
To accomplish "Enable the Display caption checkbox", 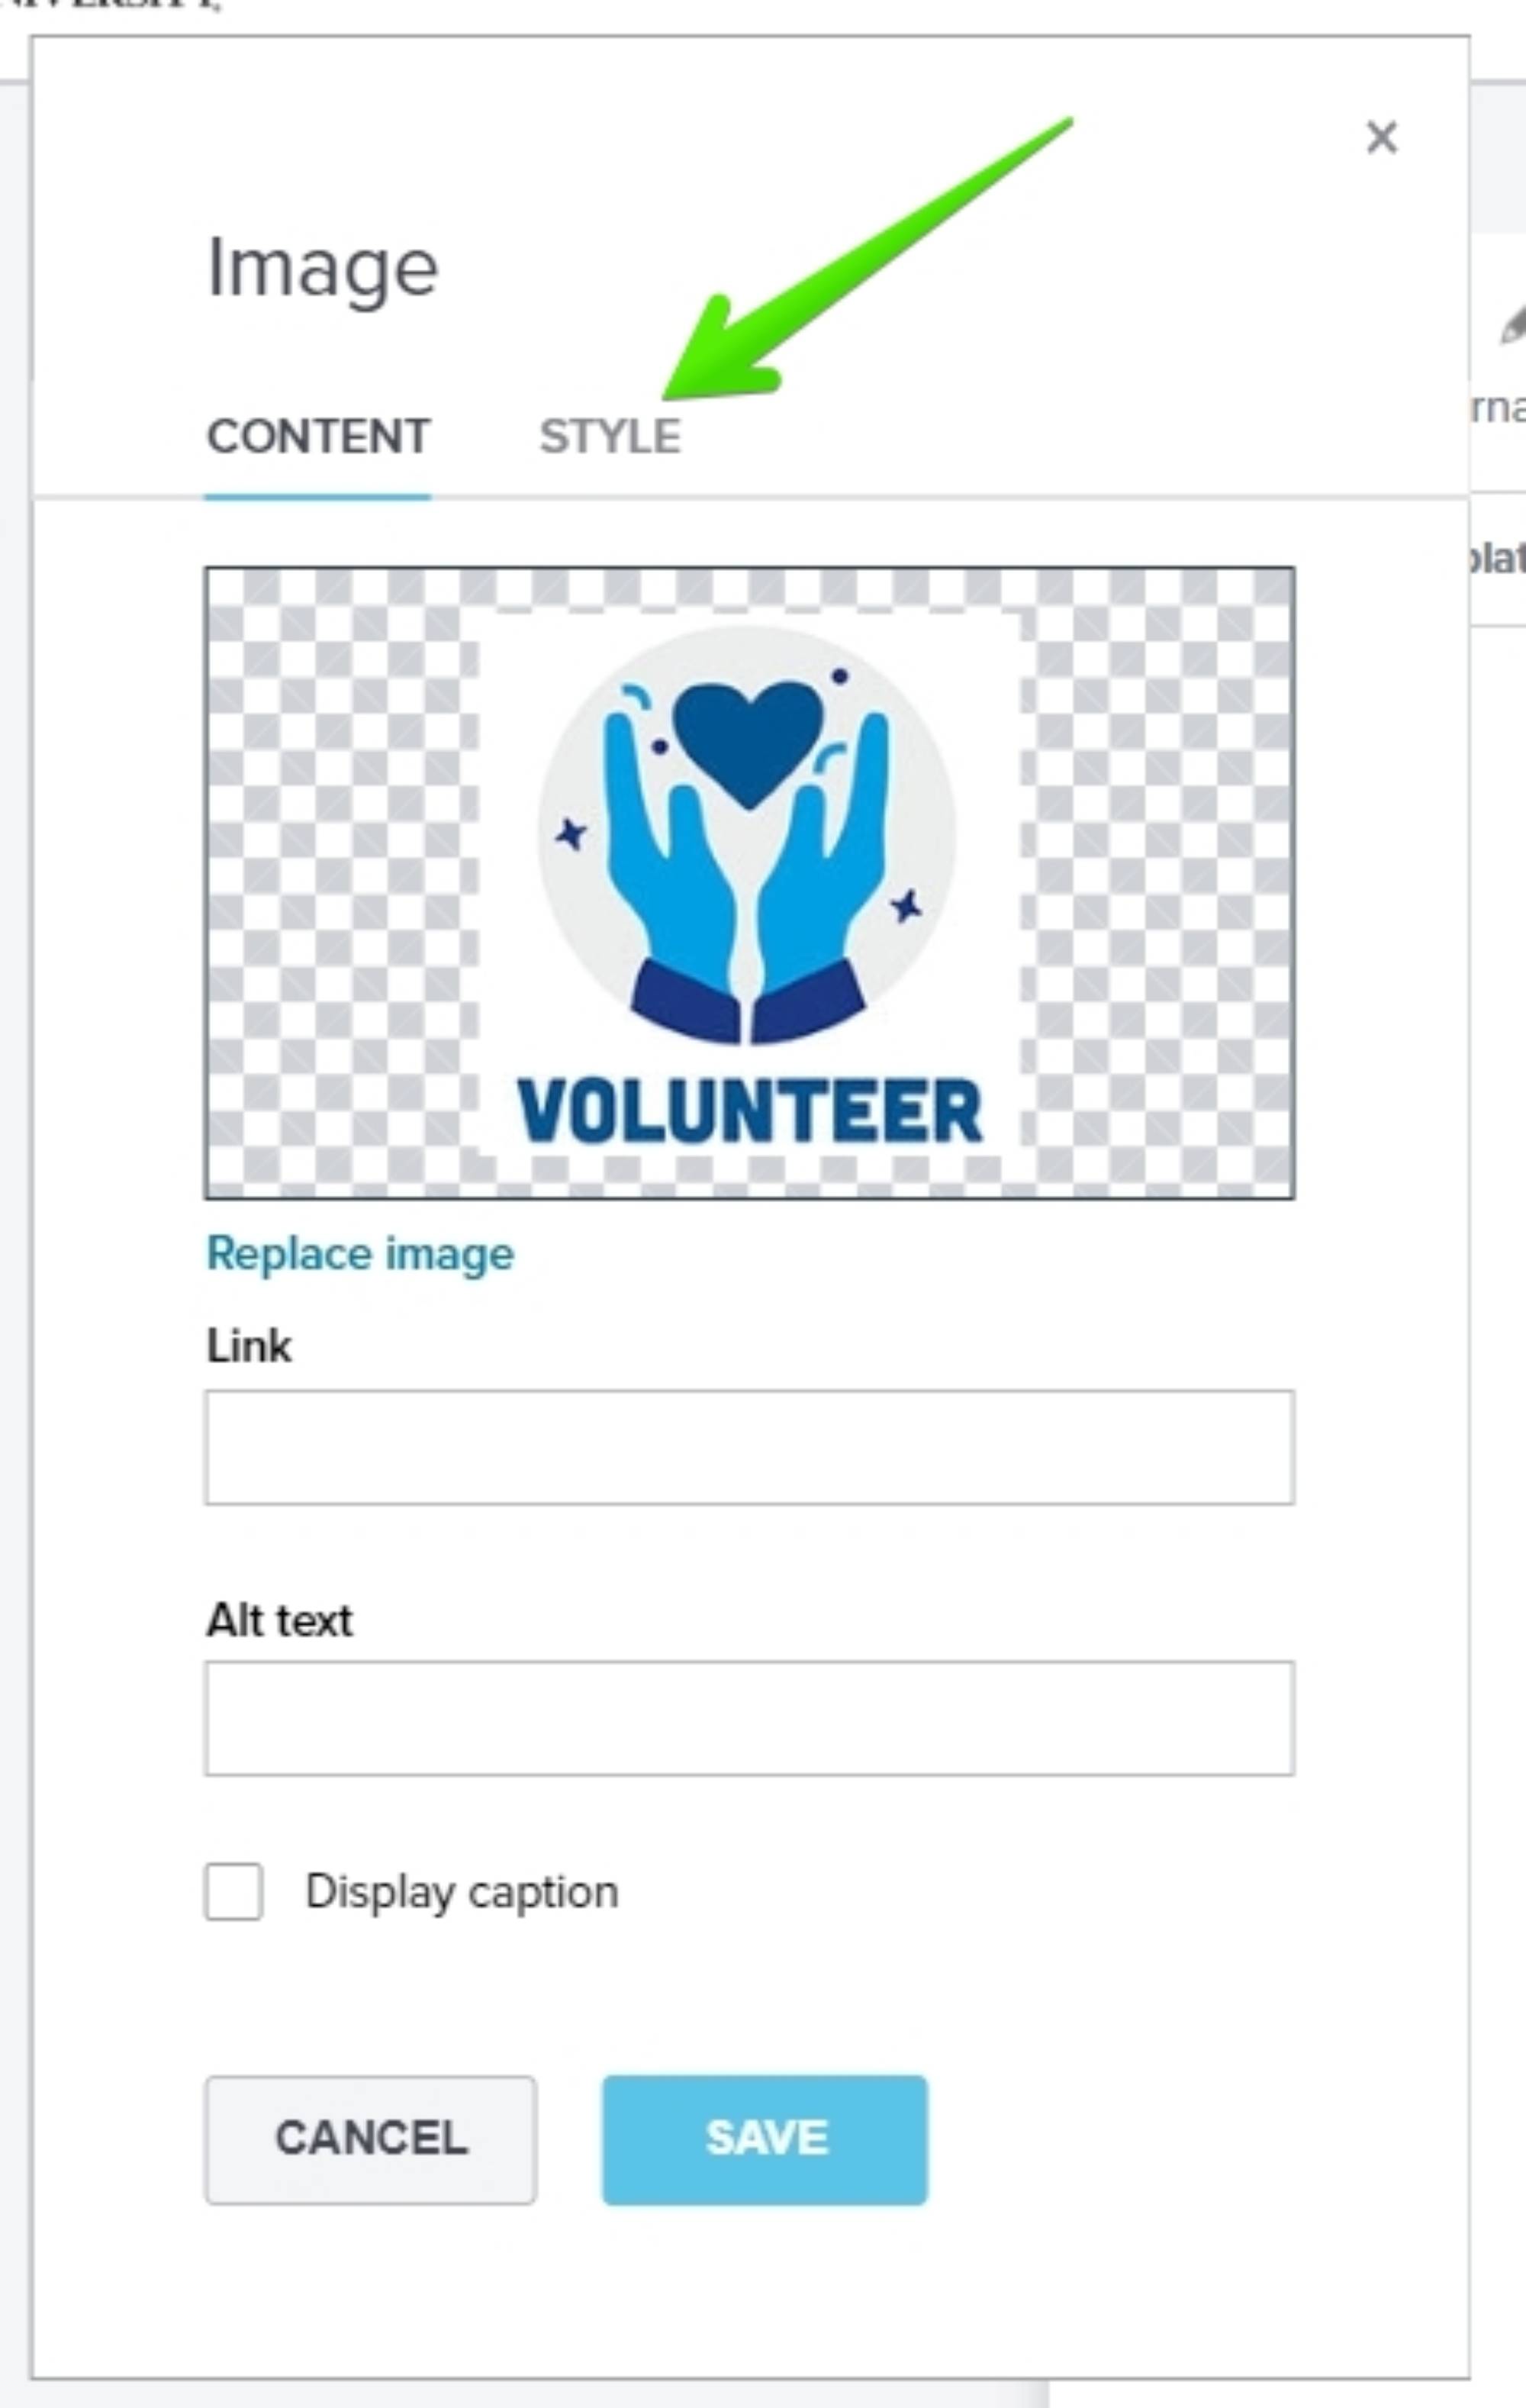I will click(234, 1891).
